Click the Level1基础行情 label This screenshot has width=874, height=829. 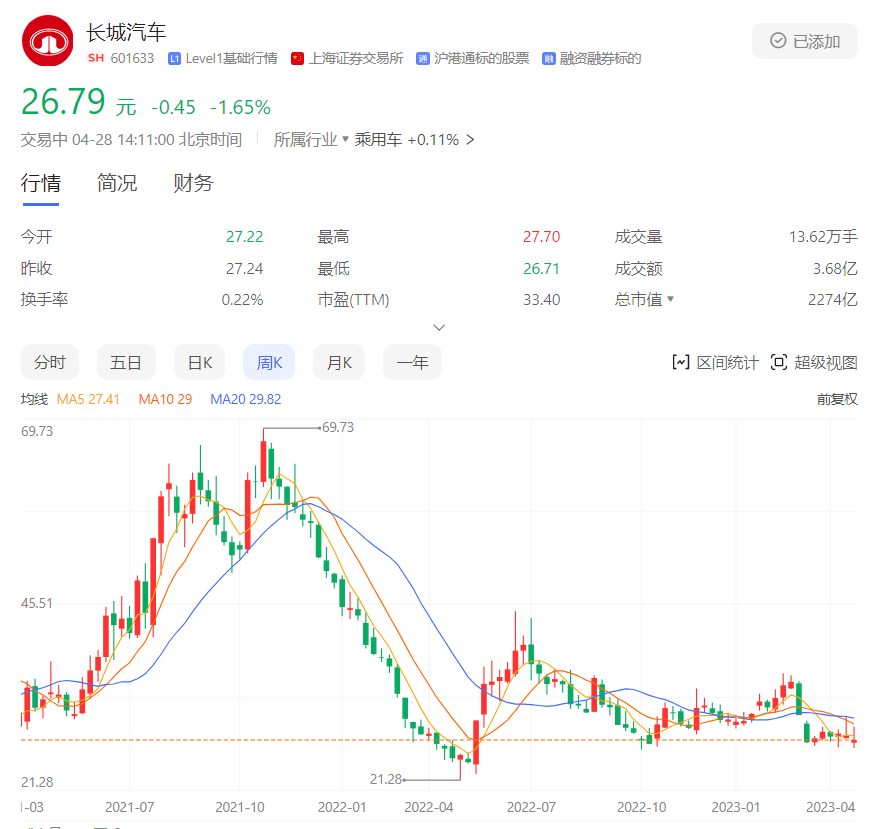(231, 59)
